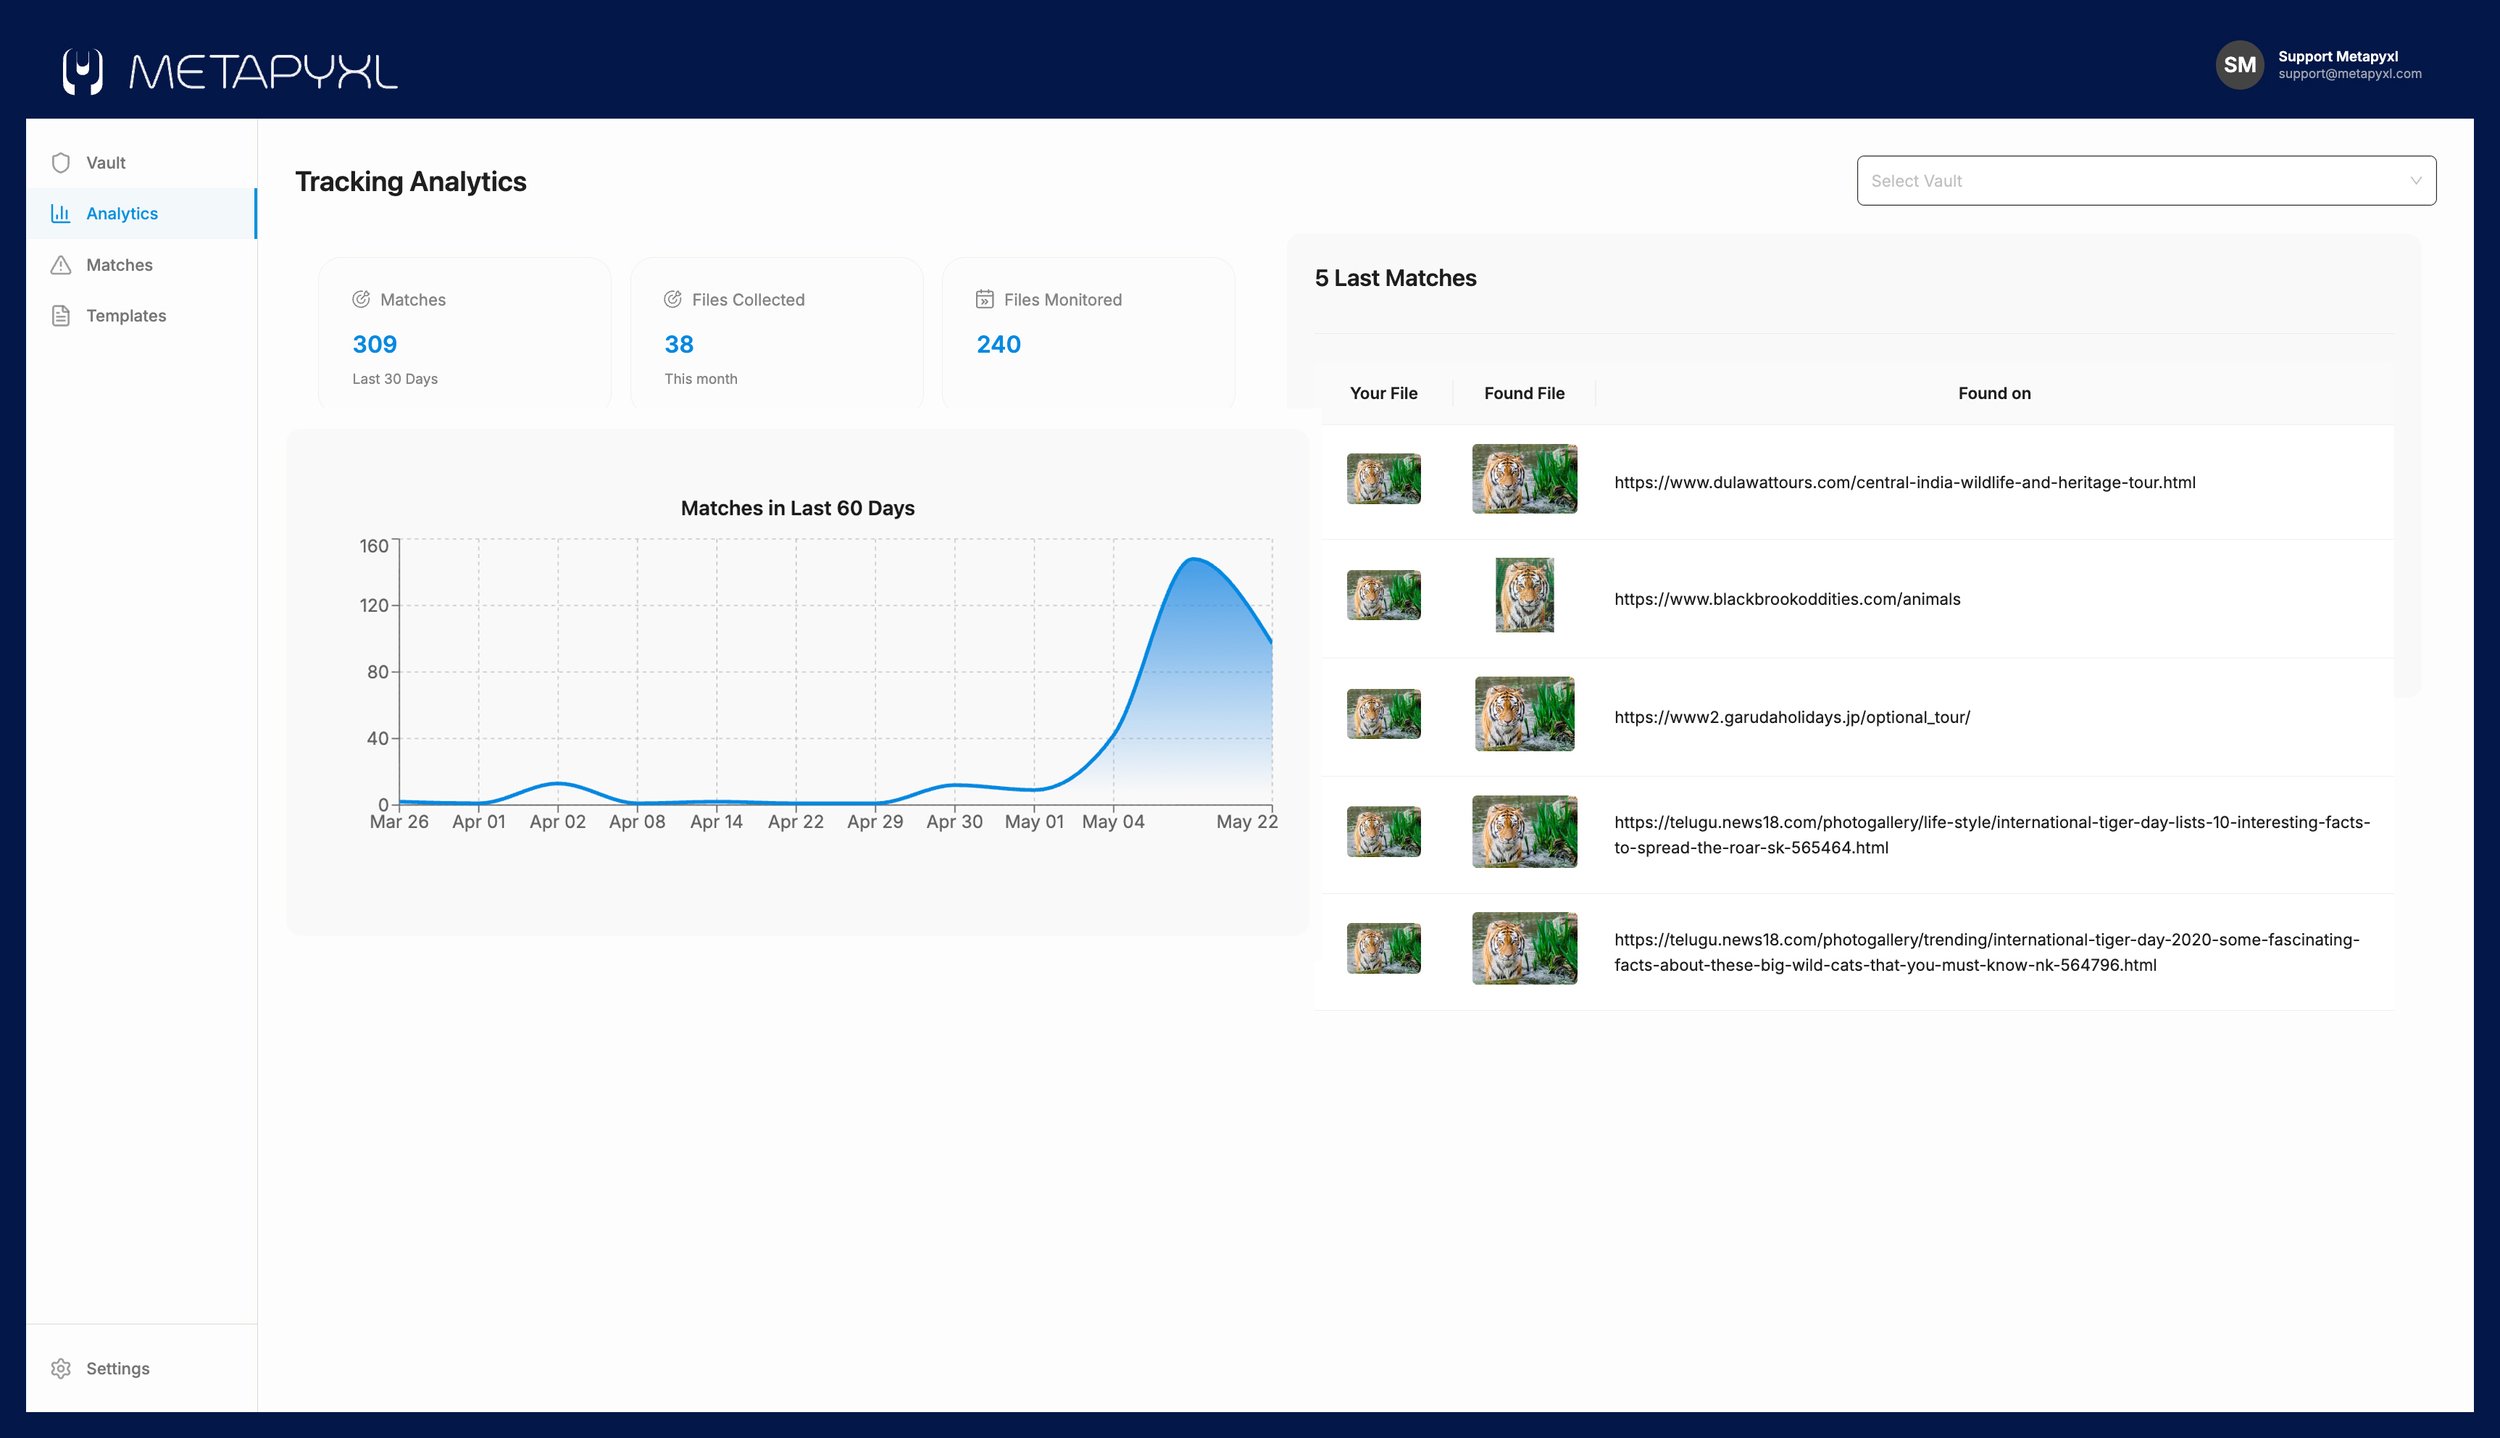The height and width of the screenshot is (1438, 2500).
Task: Click Your File thumbnail in garudaholidays row
Action: [x=1383, y=714]
